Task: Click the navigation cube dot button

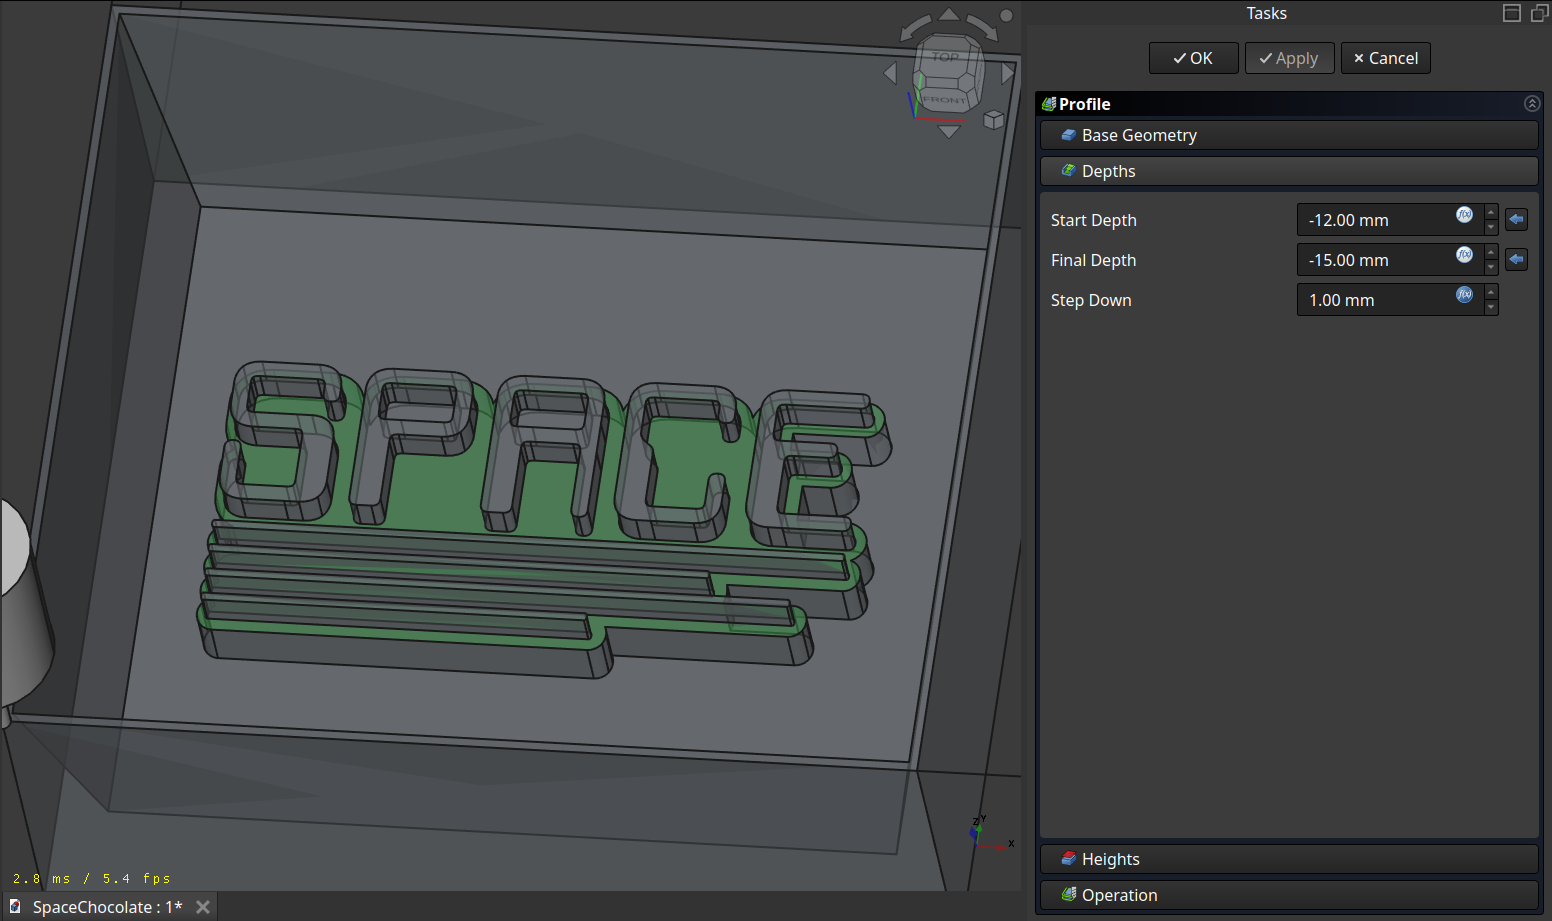Action: click(1007, 15)
